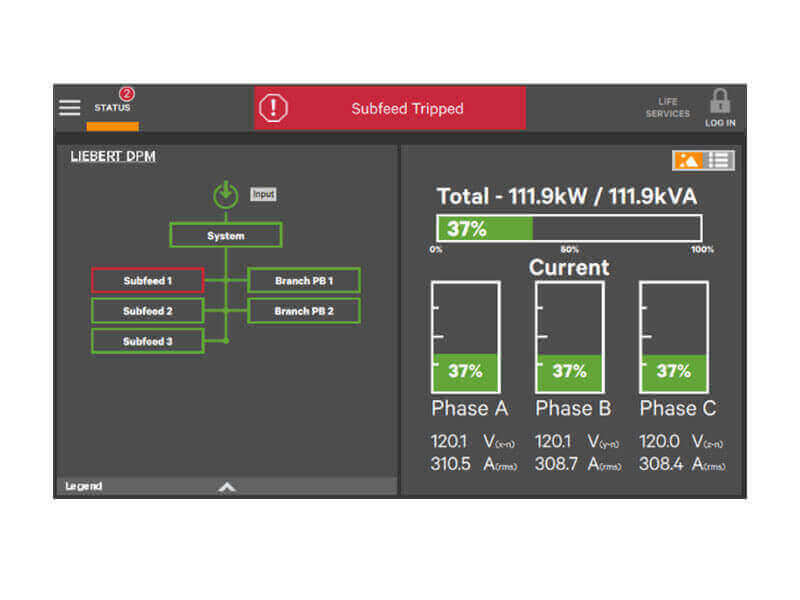Click the total load 37% bar
The image size is (800, 600).
pos(568,228)
